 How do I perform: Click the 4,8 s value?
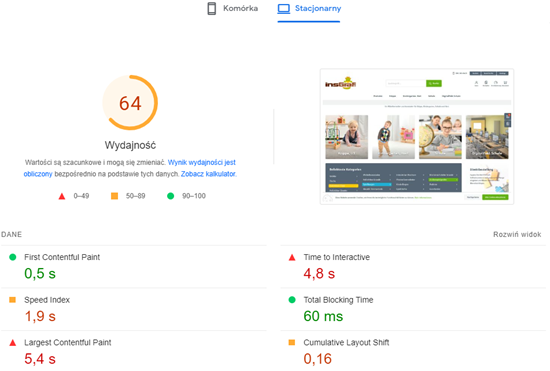coord(319,274)
